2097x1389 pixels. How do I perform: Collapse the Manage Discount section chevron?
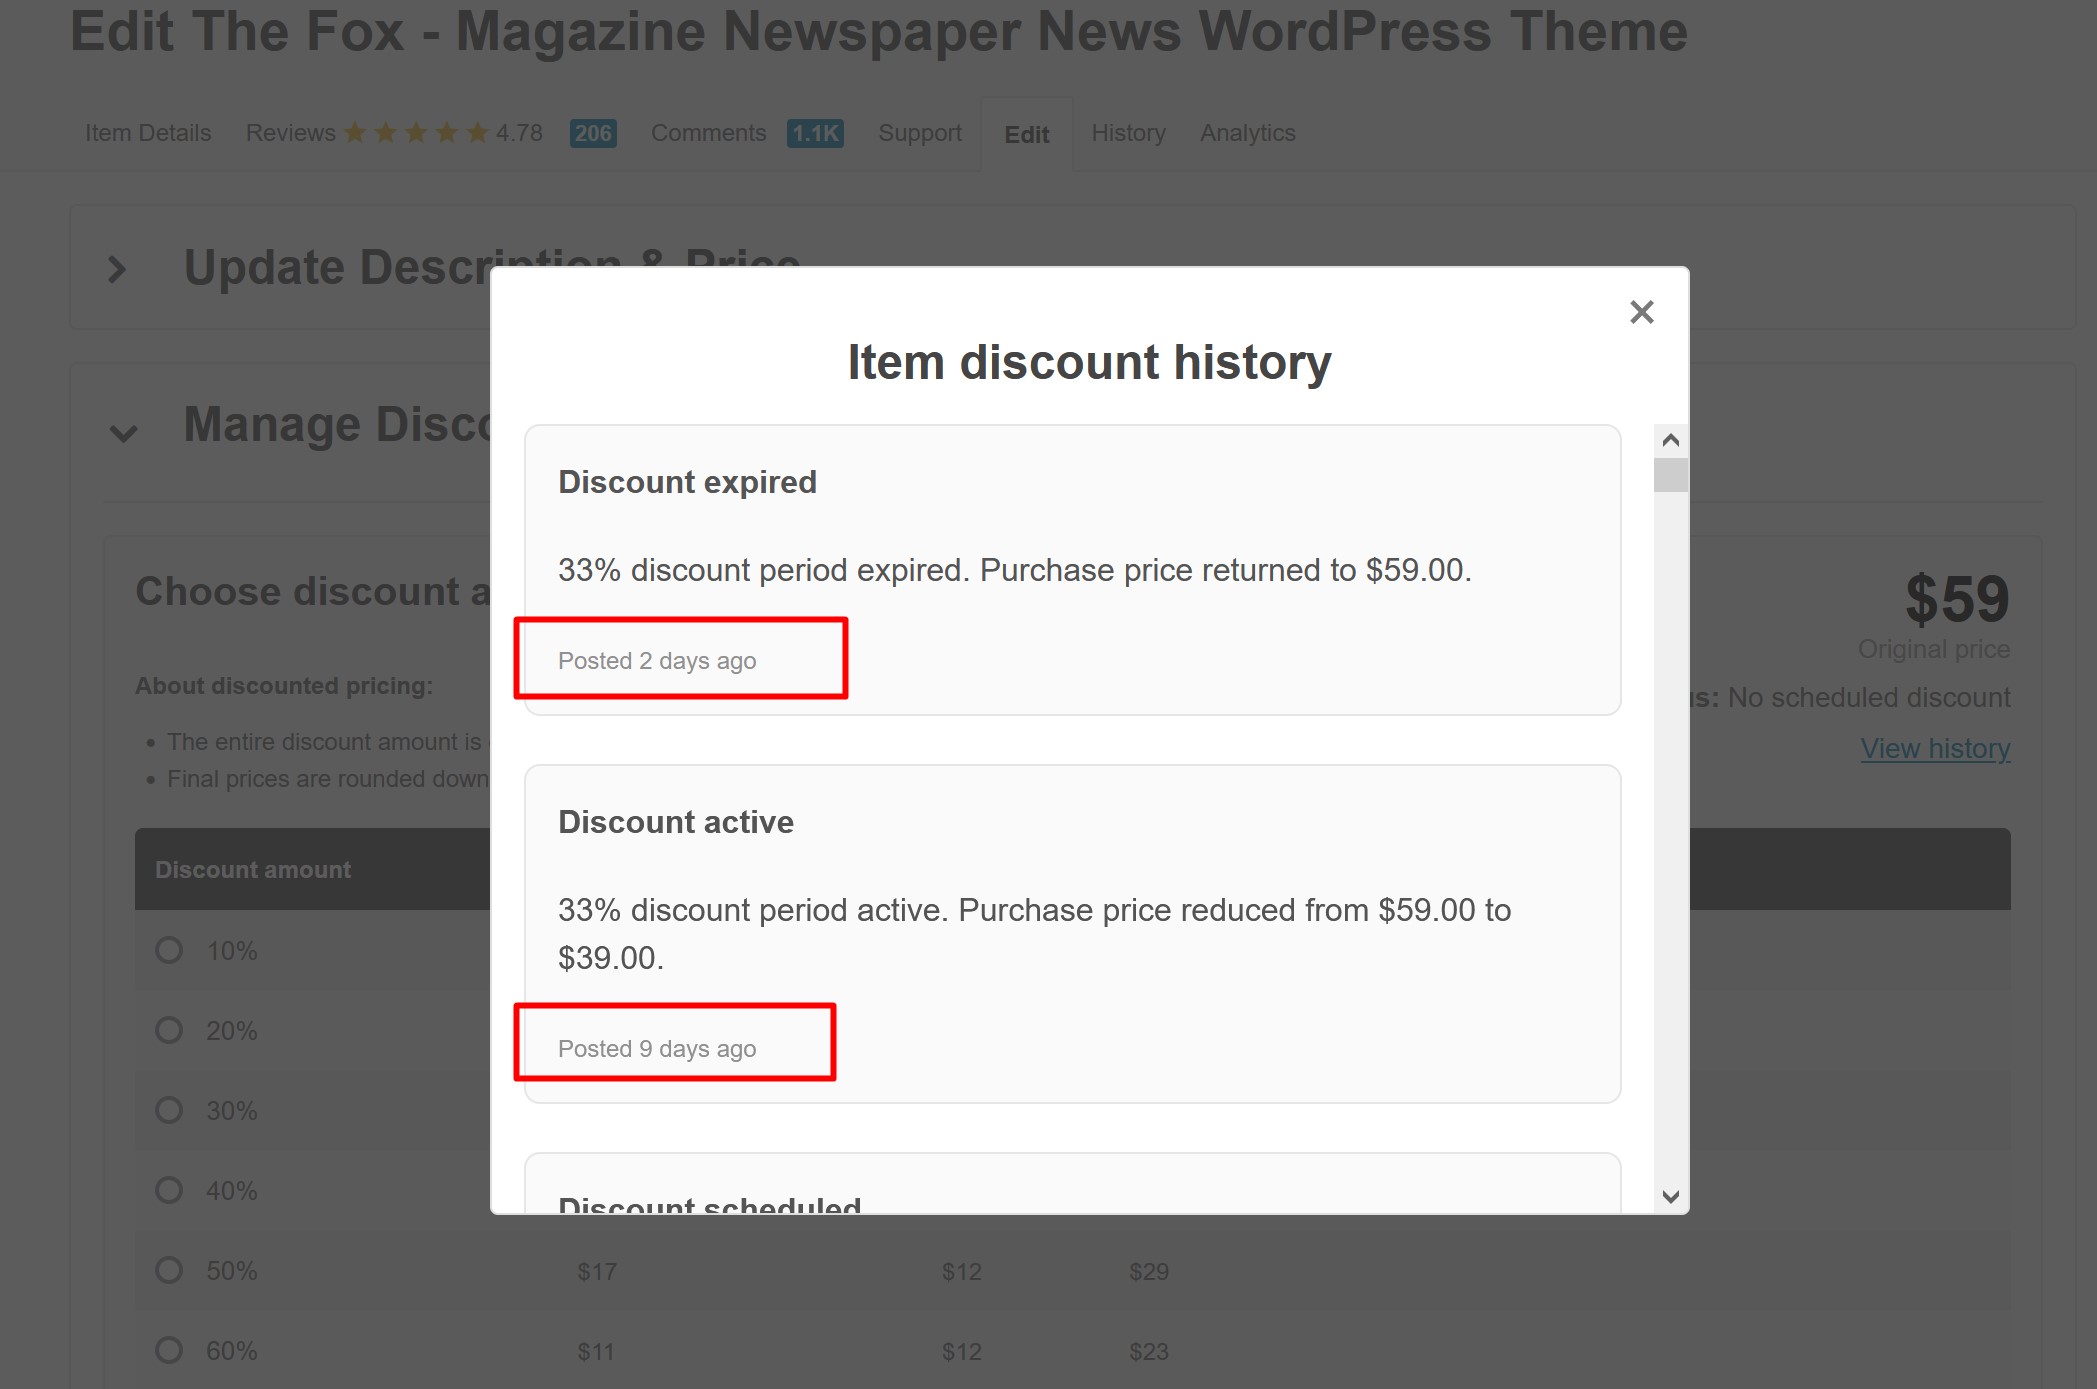[123, 432]
